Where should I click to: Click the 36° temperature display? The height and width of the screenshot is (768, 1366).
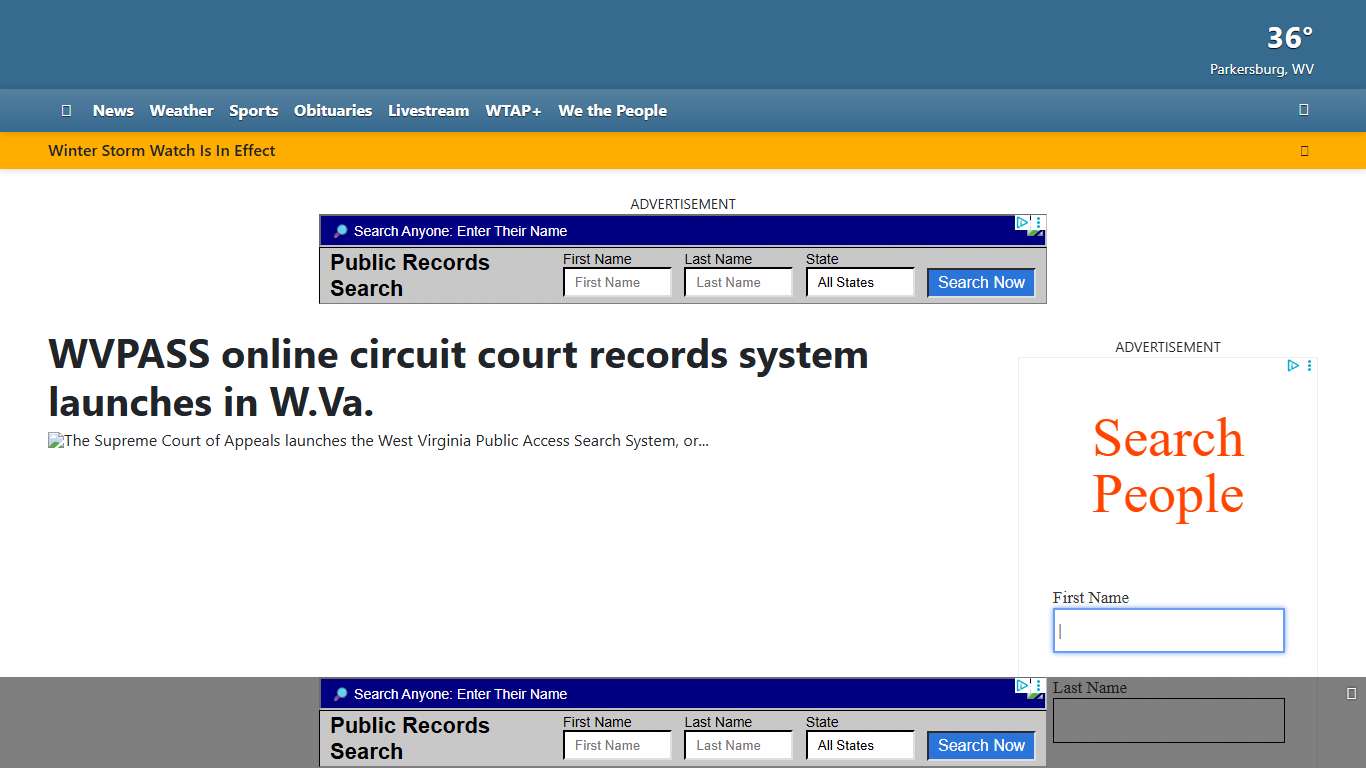[x=1288, y=37]
